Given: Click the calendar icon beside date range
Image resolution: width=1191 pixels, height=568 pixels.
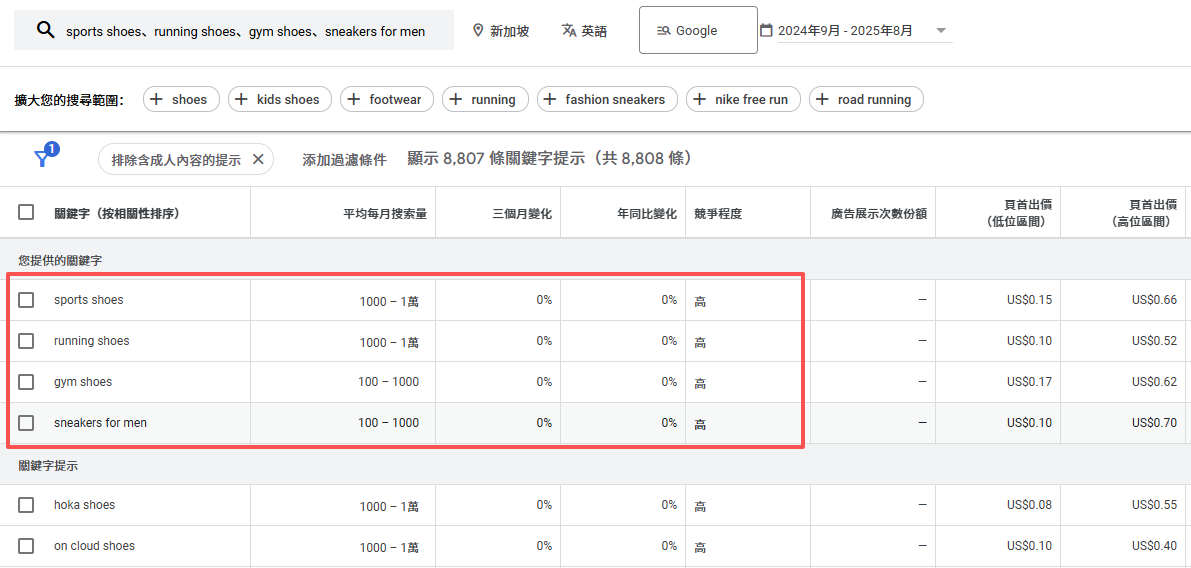Looking at the screenshot, I should click(x=766, y=30).
